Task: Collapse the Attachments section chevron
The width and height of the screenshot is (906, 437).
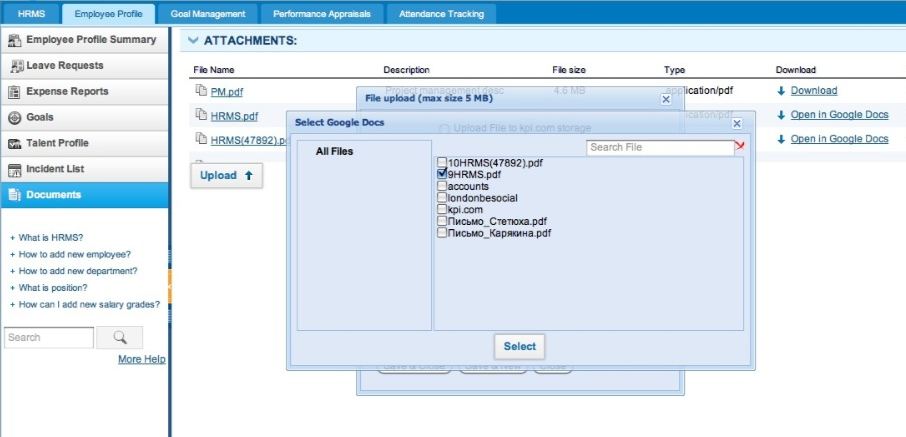Action: pyautogui.click(x=193, y=41)
